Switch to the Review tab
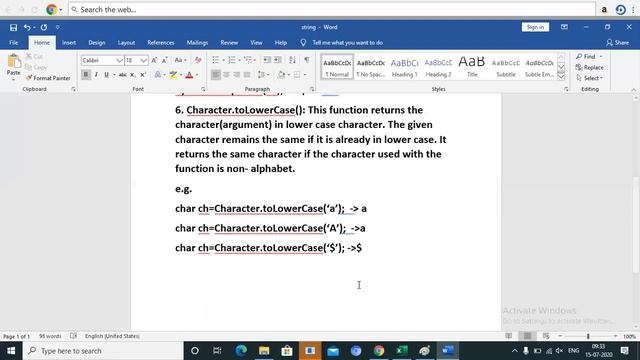 (x=229, y=42)
